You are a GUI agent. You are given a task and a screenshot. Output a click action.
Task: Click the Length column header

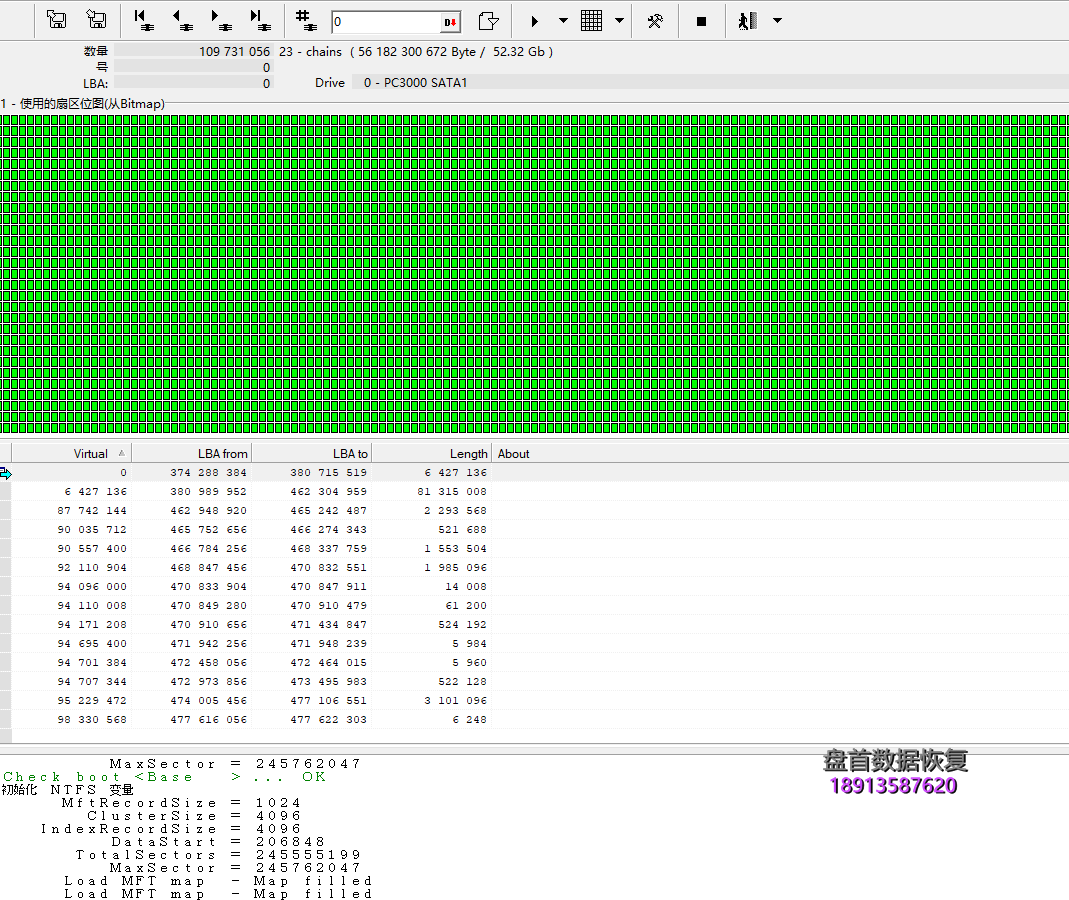[x=468, y=454]
